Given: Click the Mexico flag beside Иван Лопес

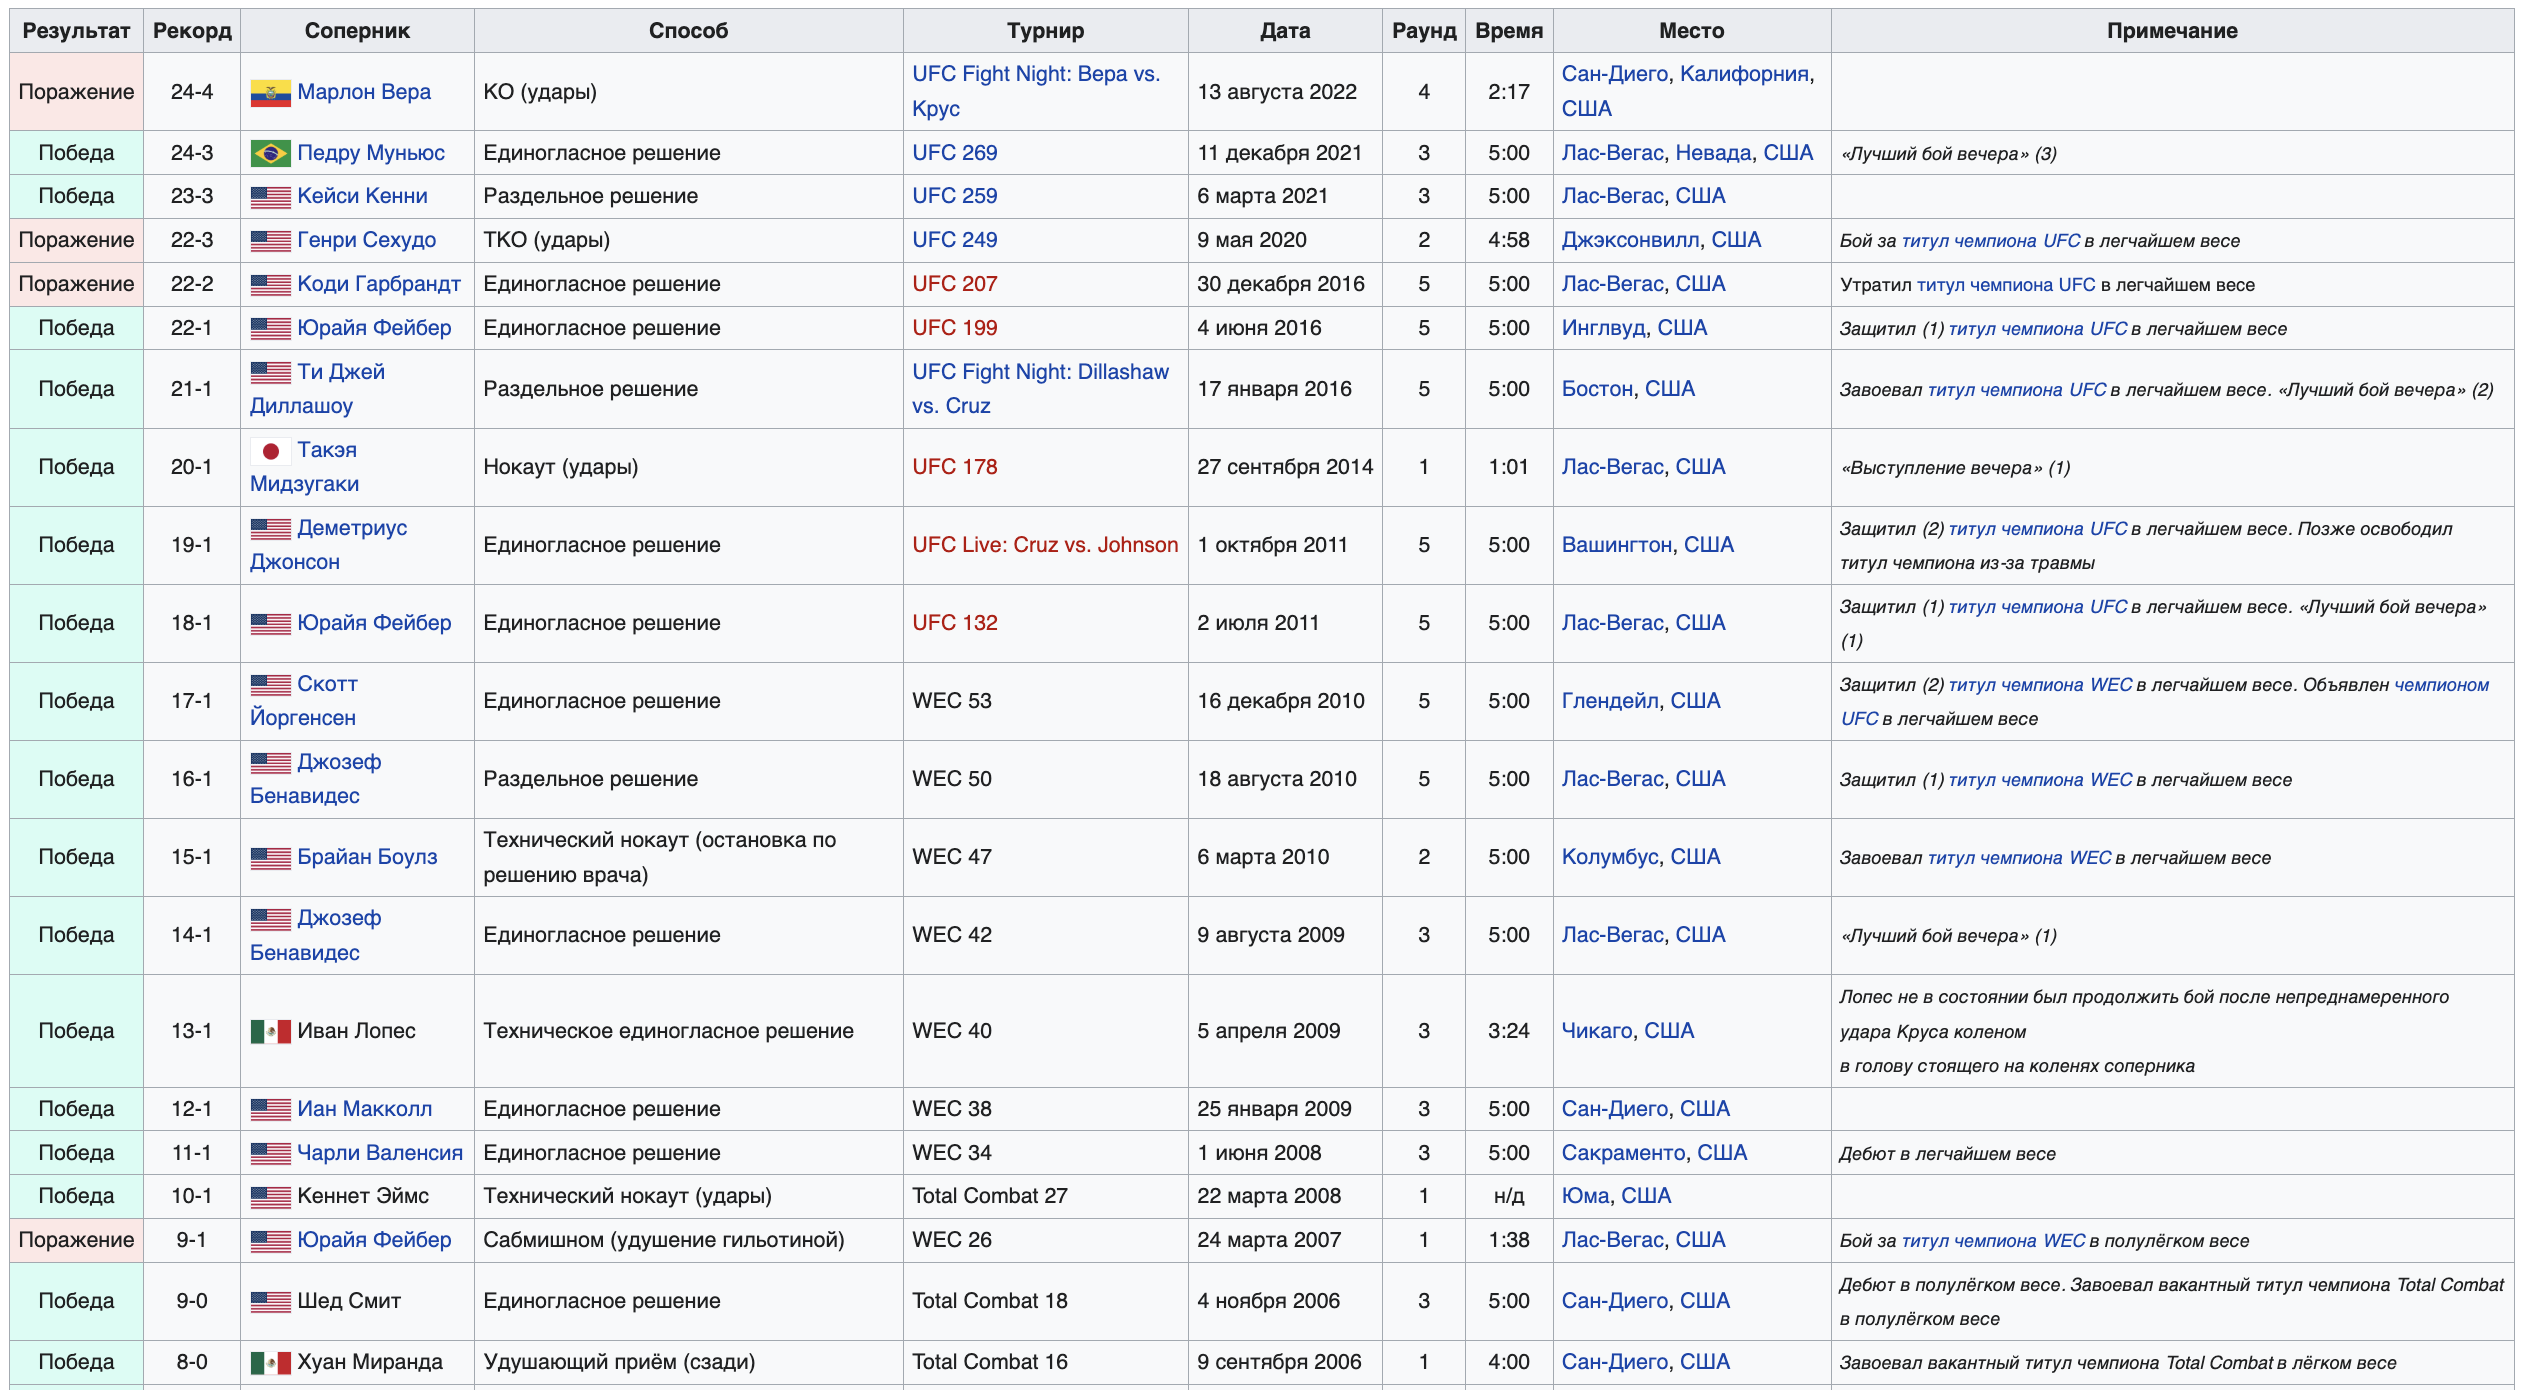Looking at the screenshot, I should (270, 1031).
